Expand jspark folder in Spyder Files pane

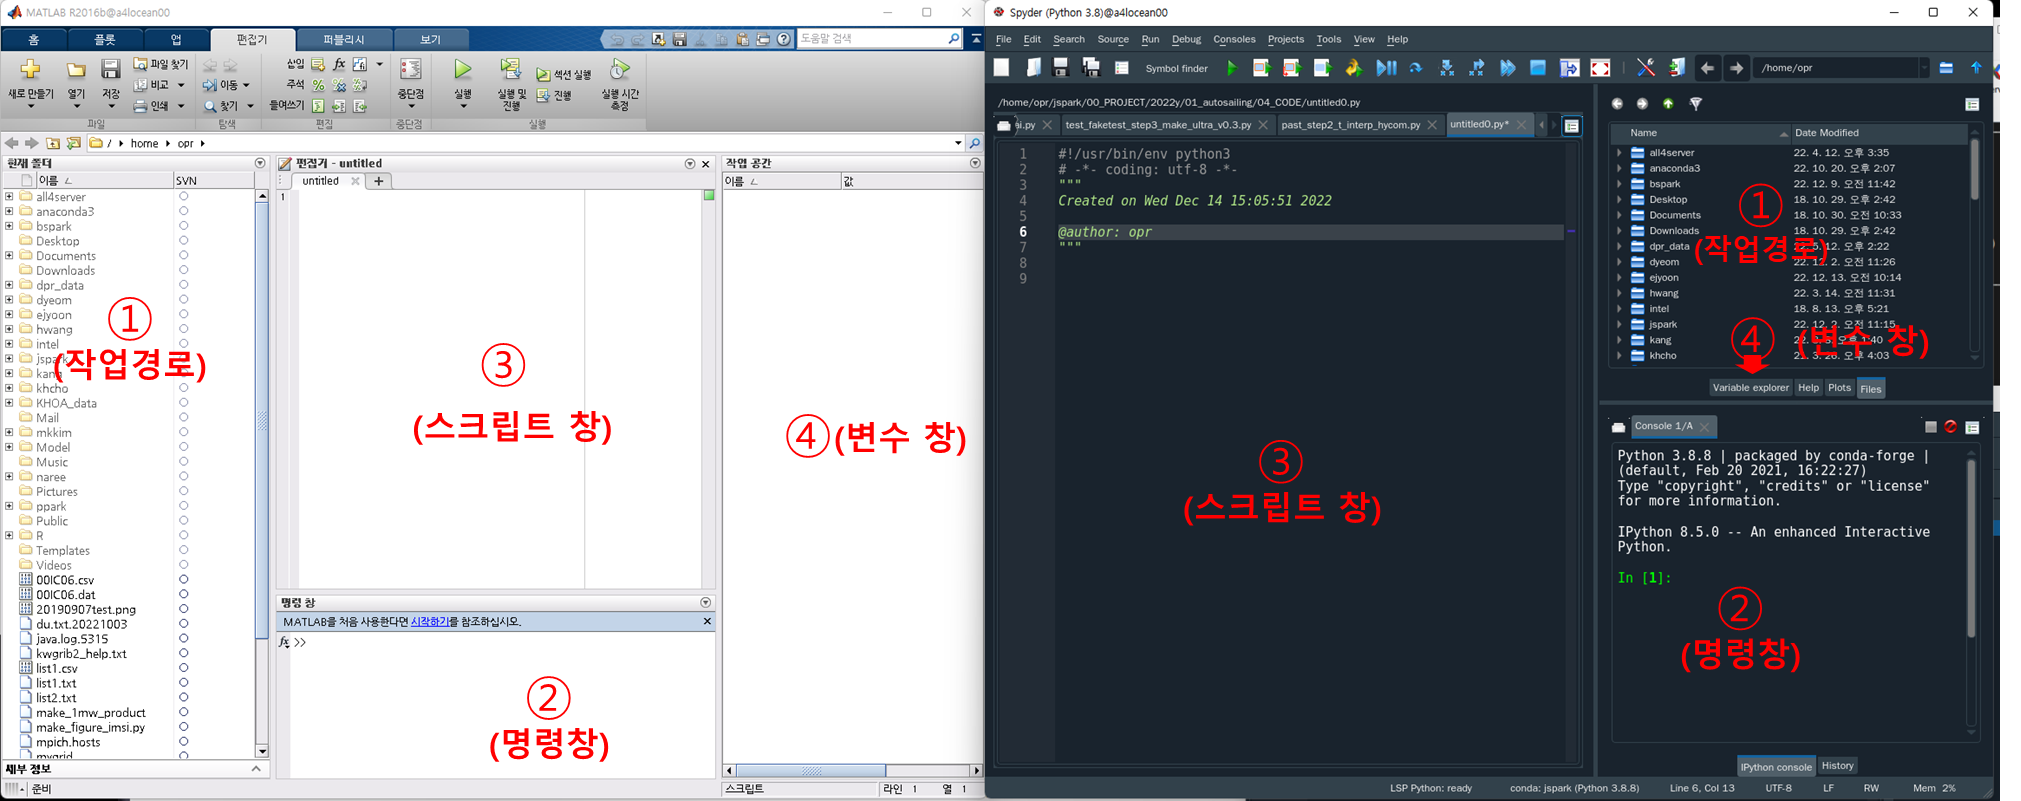pos(1619,324)
